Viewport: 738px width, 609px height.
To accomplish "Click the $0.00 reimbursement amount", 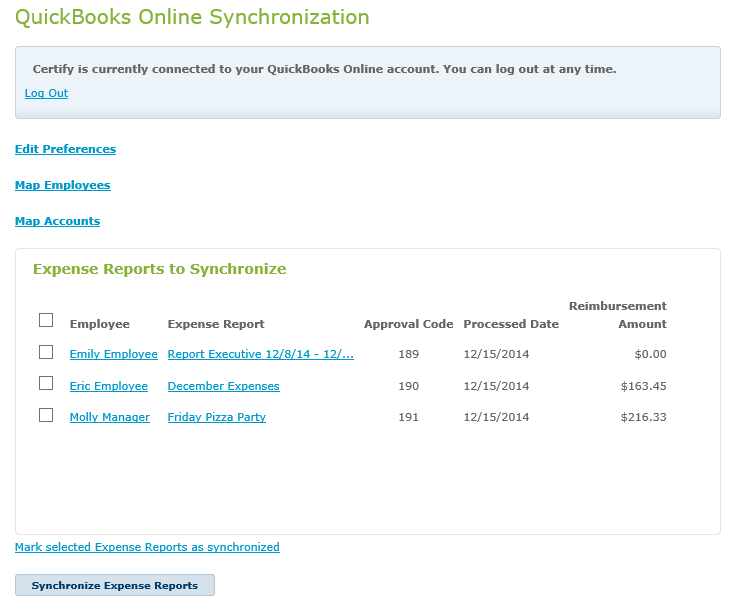I will point(650,354).
